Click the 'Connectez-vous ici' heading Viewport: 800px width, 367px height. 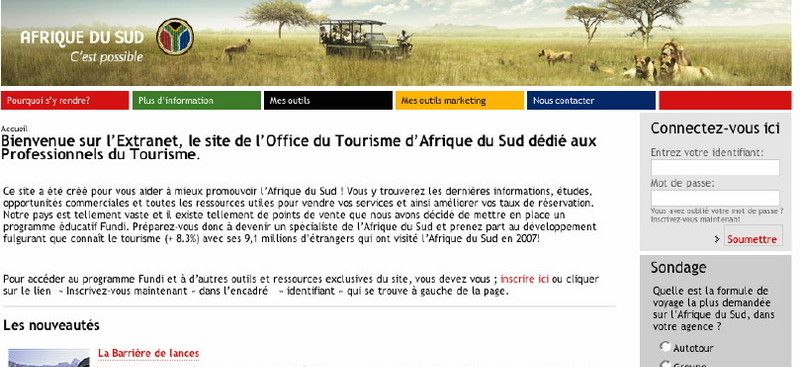tap(715, 128)
